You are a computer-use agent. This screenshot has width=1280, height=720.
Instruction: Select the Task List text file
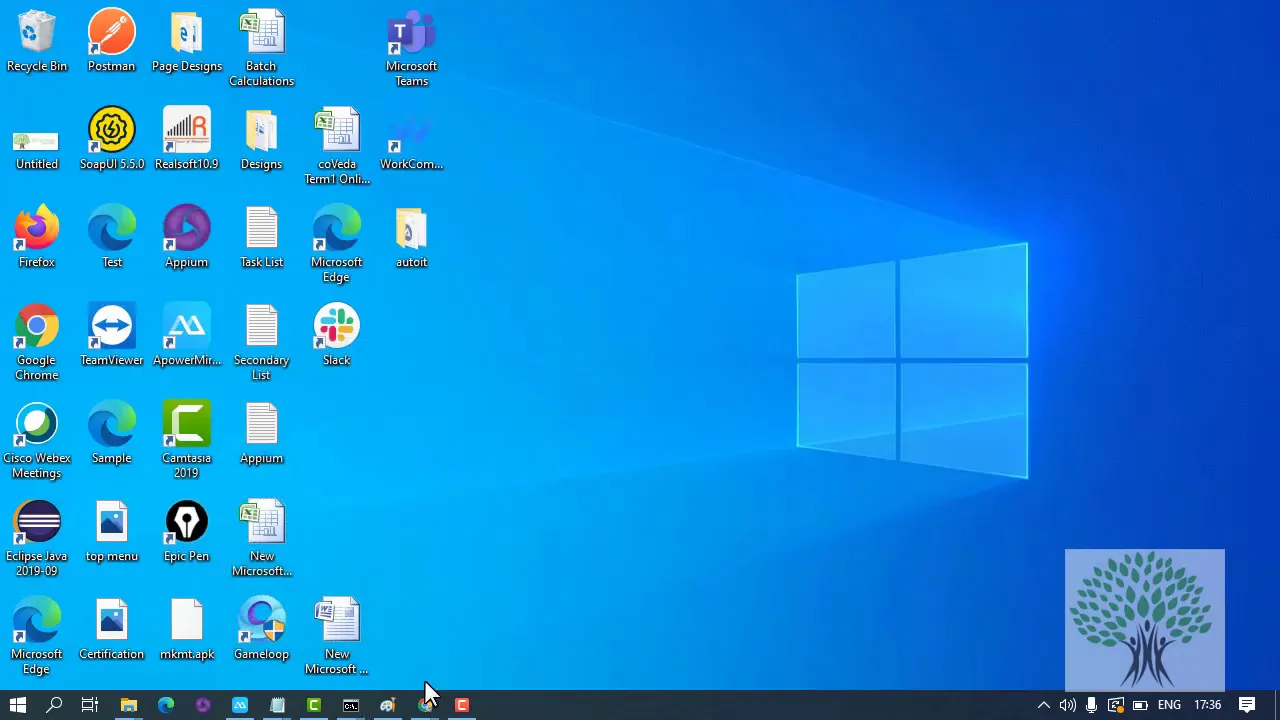click(x=261, y=238)
